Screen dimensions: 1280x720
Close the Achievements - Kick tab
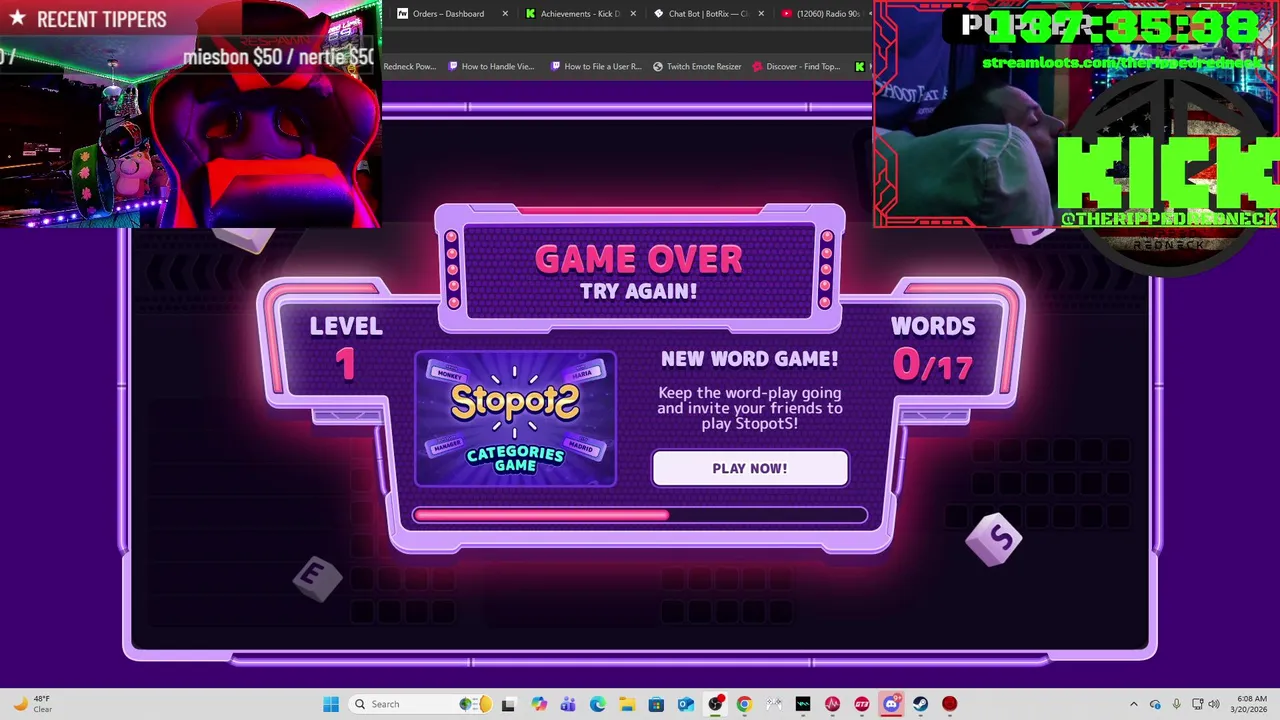(633, 14)
